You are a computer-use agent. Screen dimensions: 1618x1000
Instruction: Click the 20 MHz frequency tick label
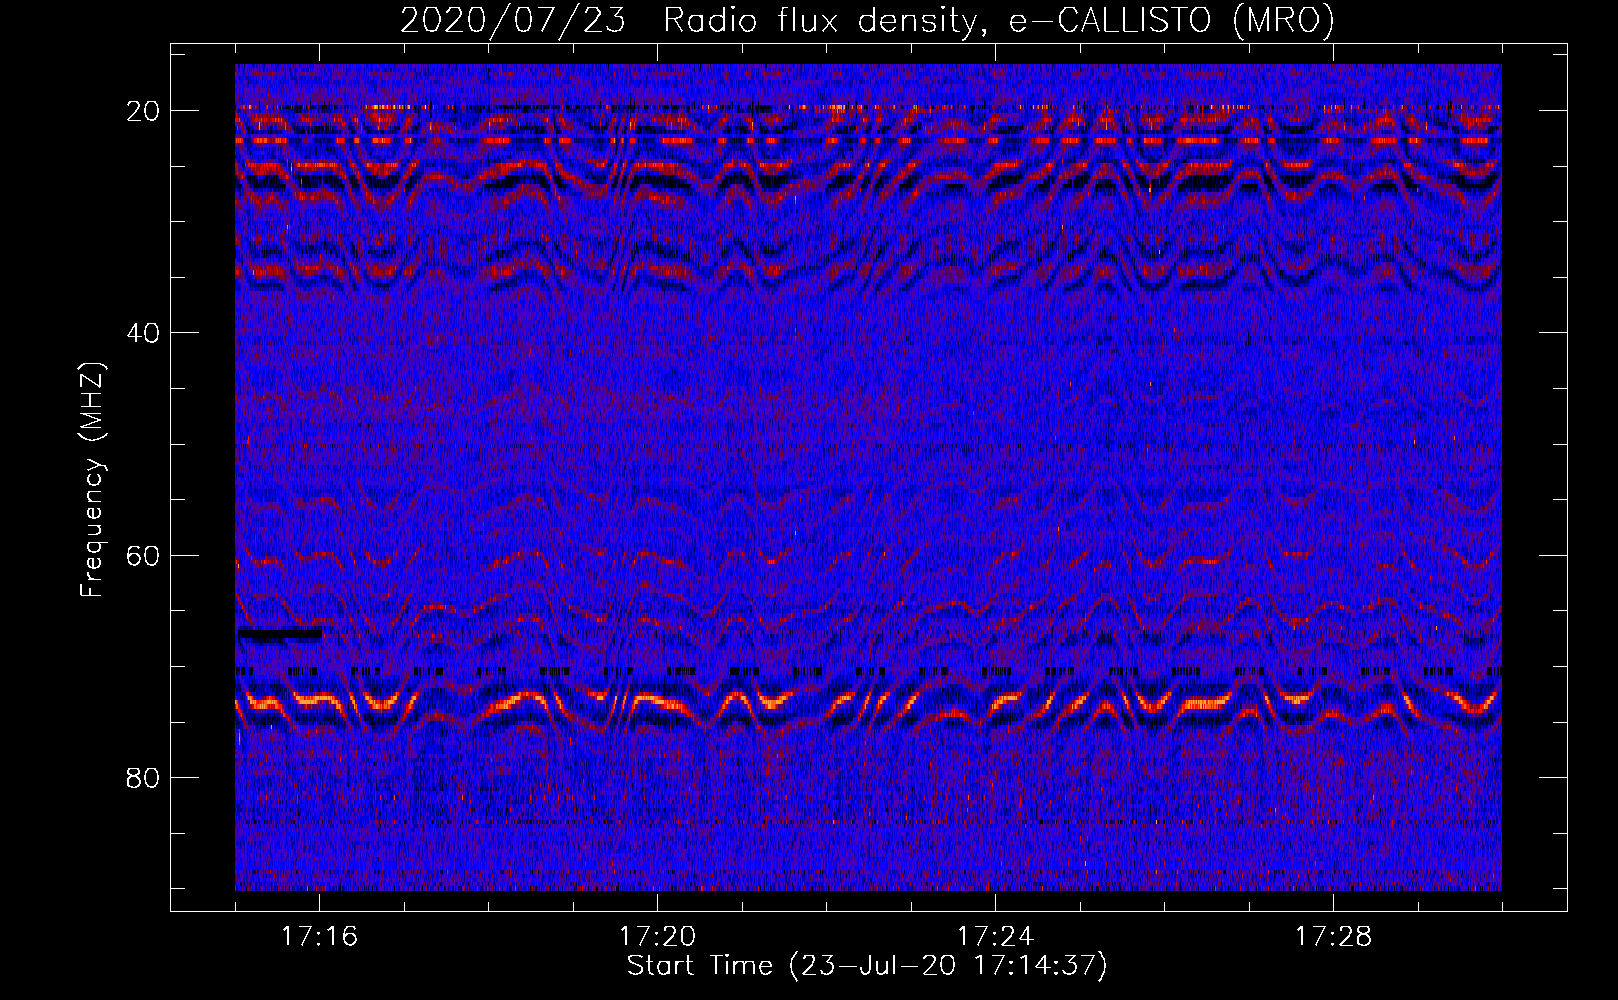(x=143, y=111)
